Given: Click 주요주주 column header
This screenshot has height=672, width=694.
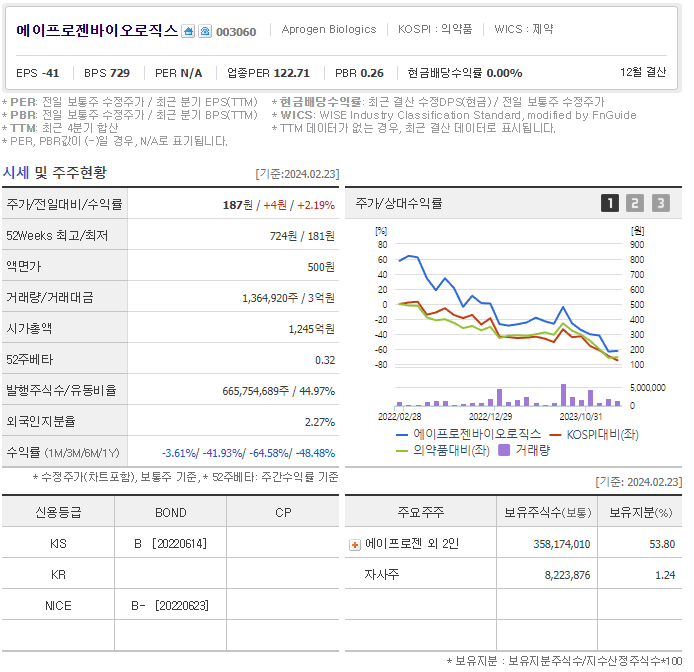Looking at the screenshot, I should (x=420, y=512).
